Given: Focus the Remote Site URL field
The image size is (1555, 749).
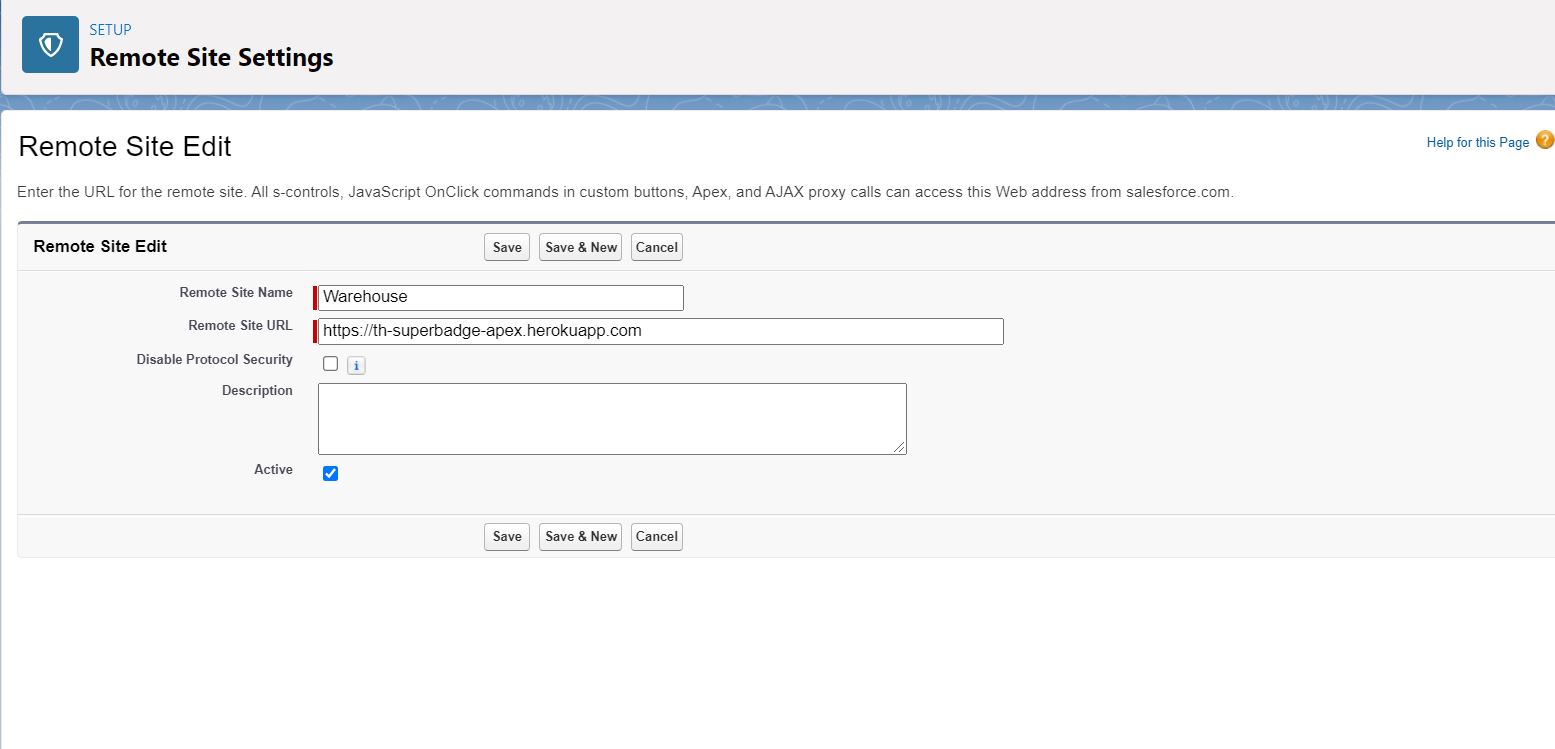Looking at the screenshot, I should click(661, 331).
